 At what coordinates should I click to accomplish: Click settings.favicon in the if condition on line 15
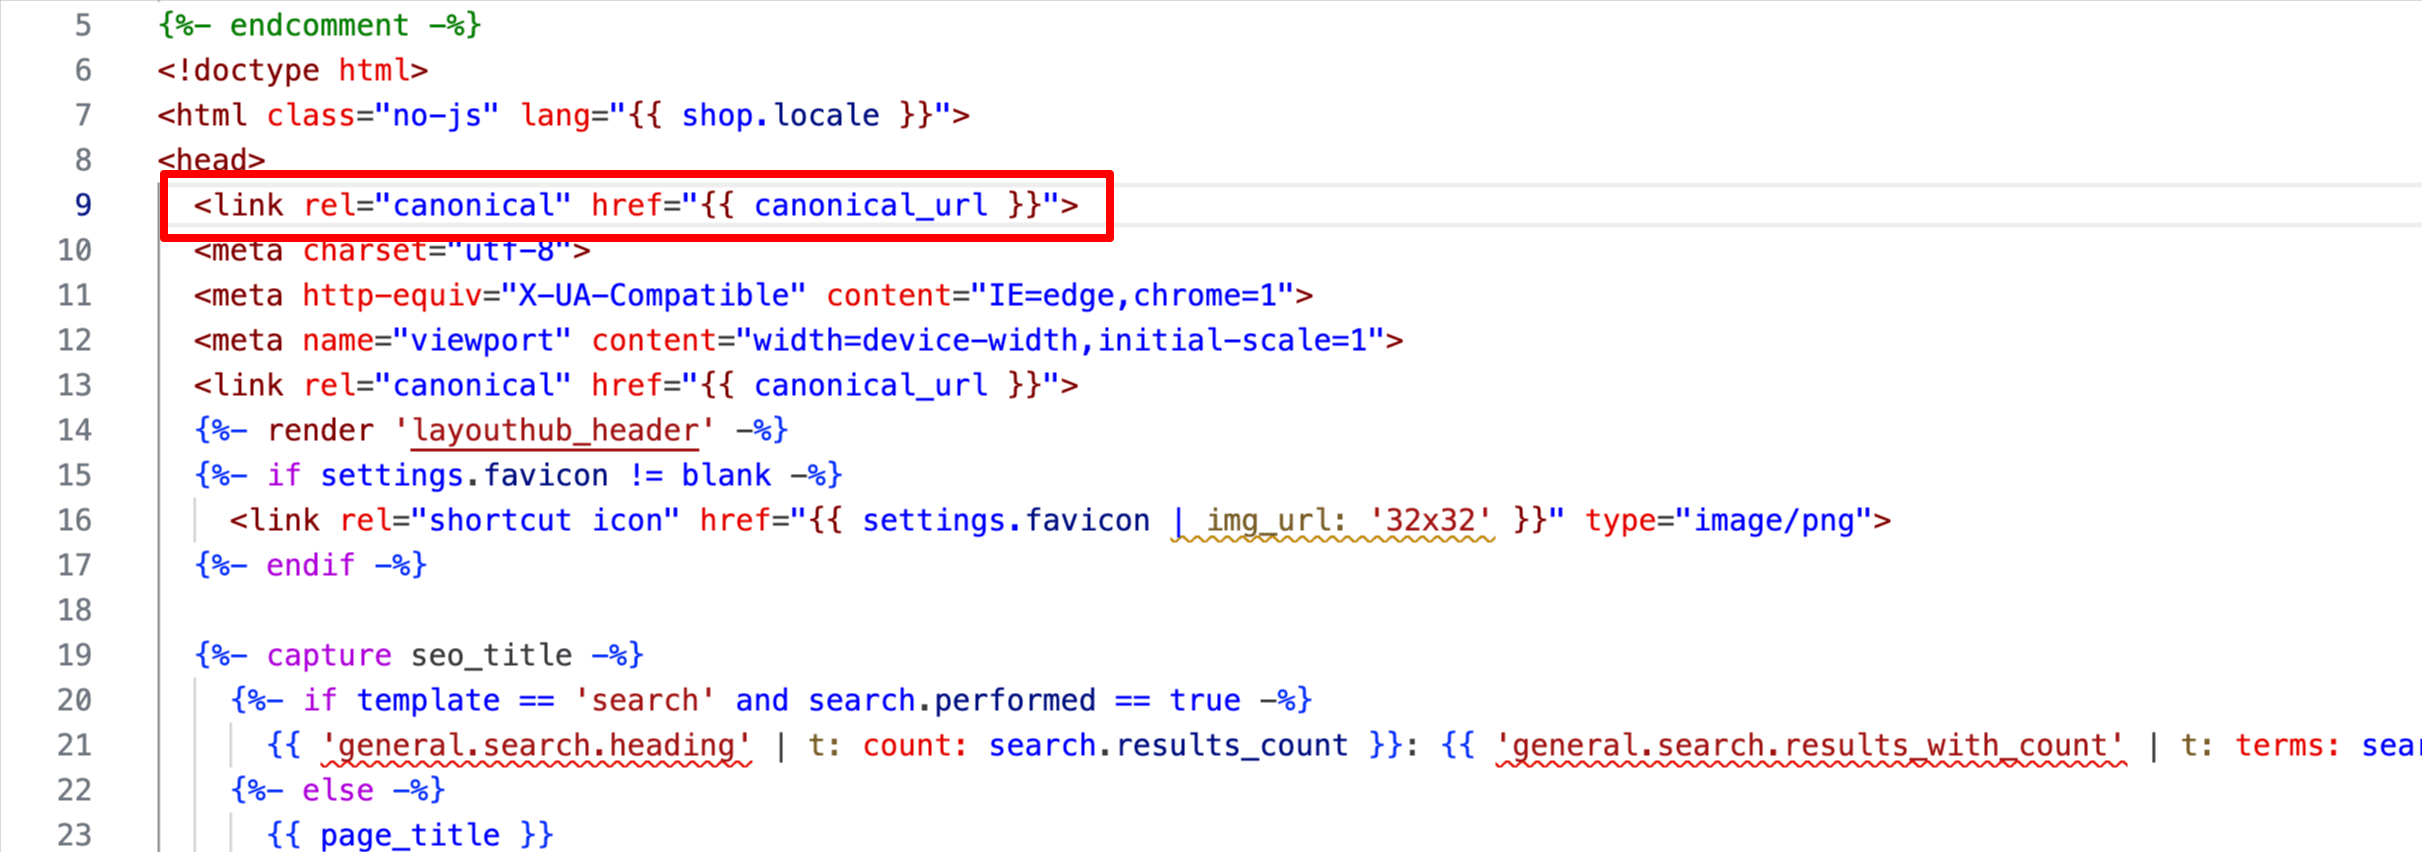pyautogui.click(x=464, y=476)
